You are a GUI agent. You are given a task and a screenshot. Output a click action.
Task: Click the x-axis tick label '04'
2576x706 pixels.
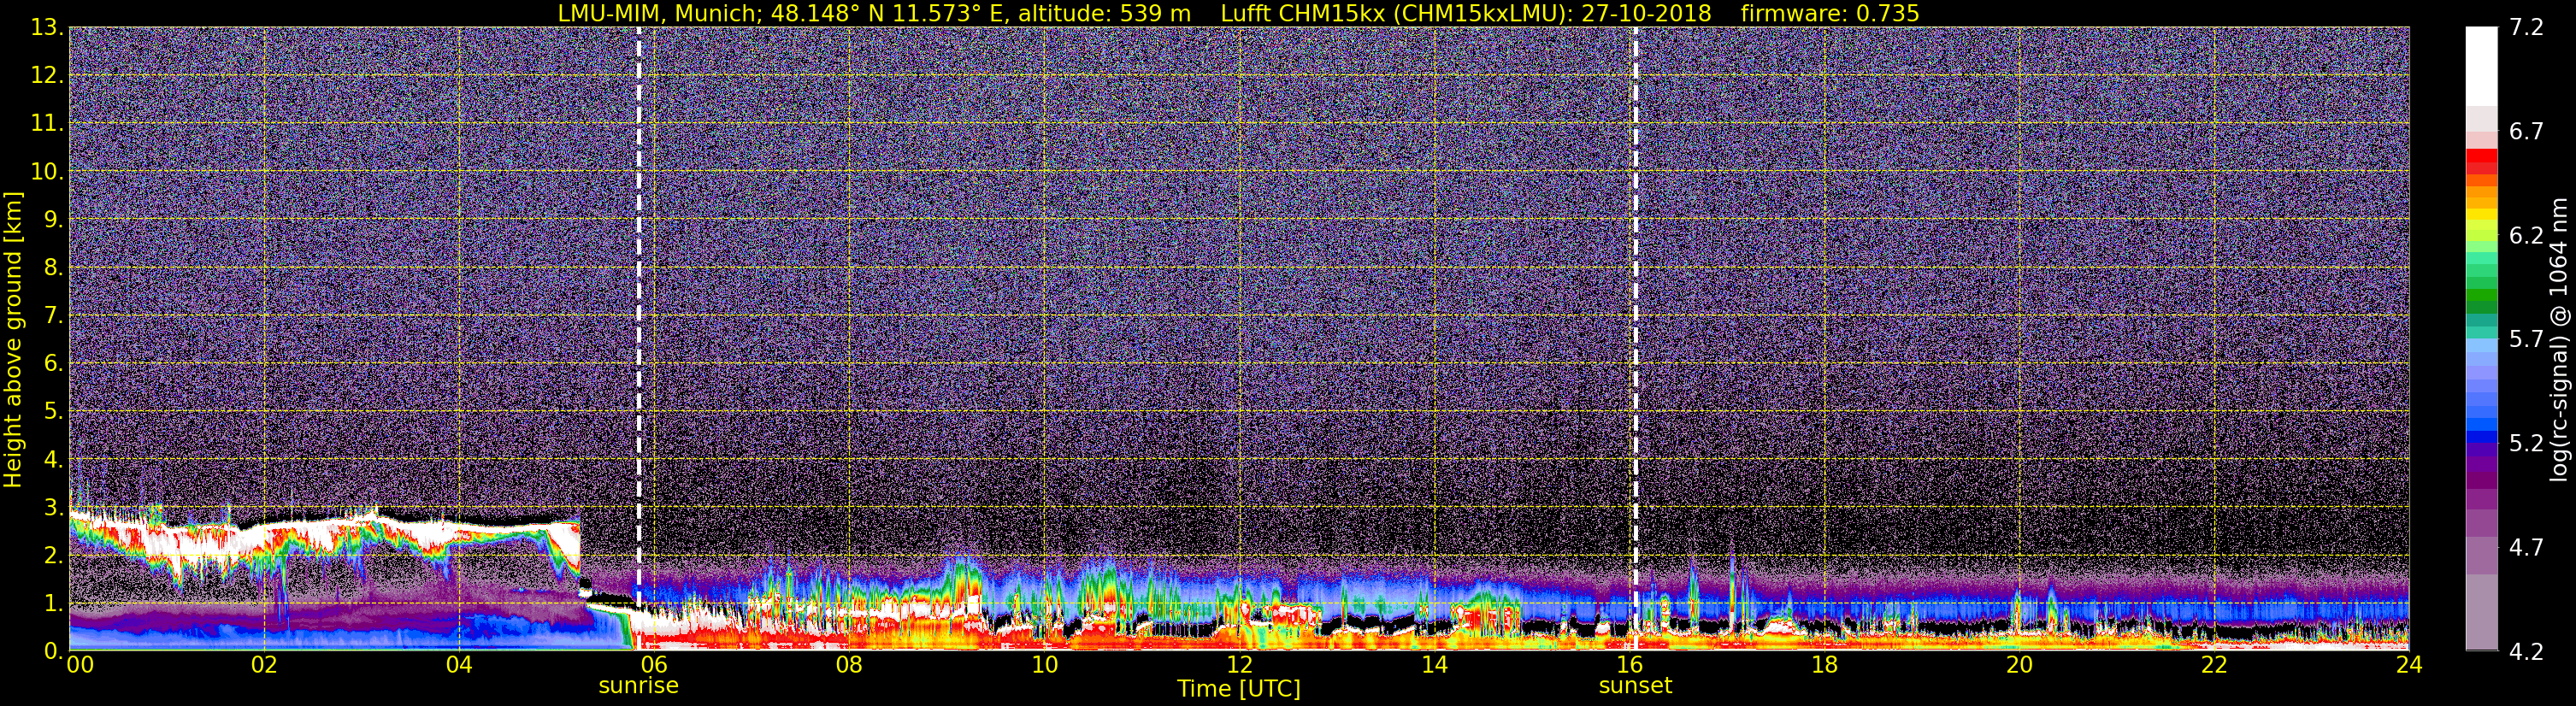click(x=459, y=665)
